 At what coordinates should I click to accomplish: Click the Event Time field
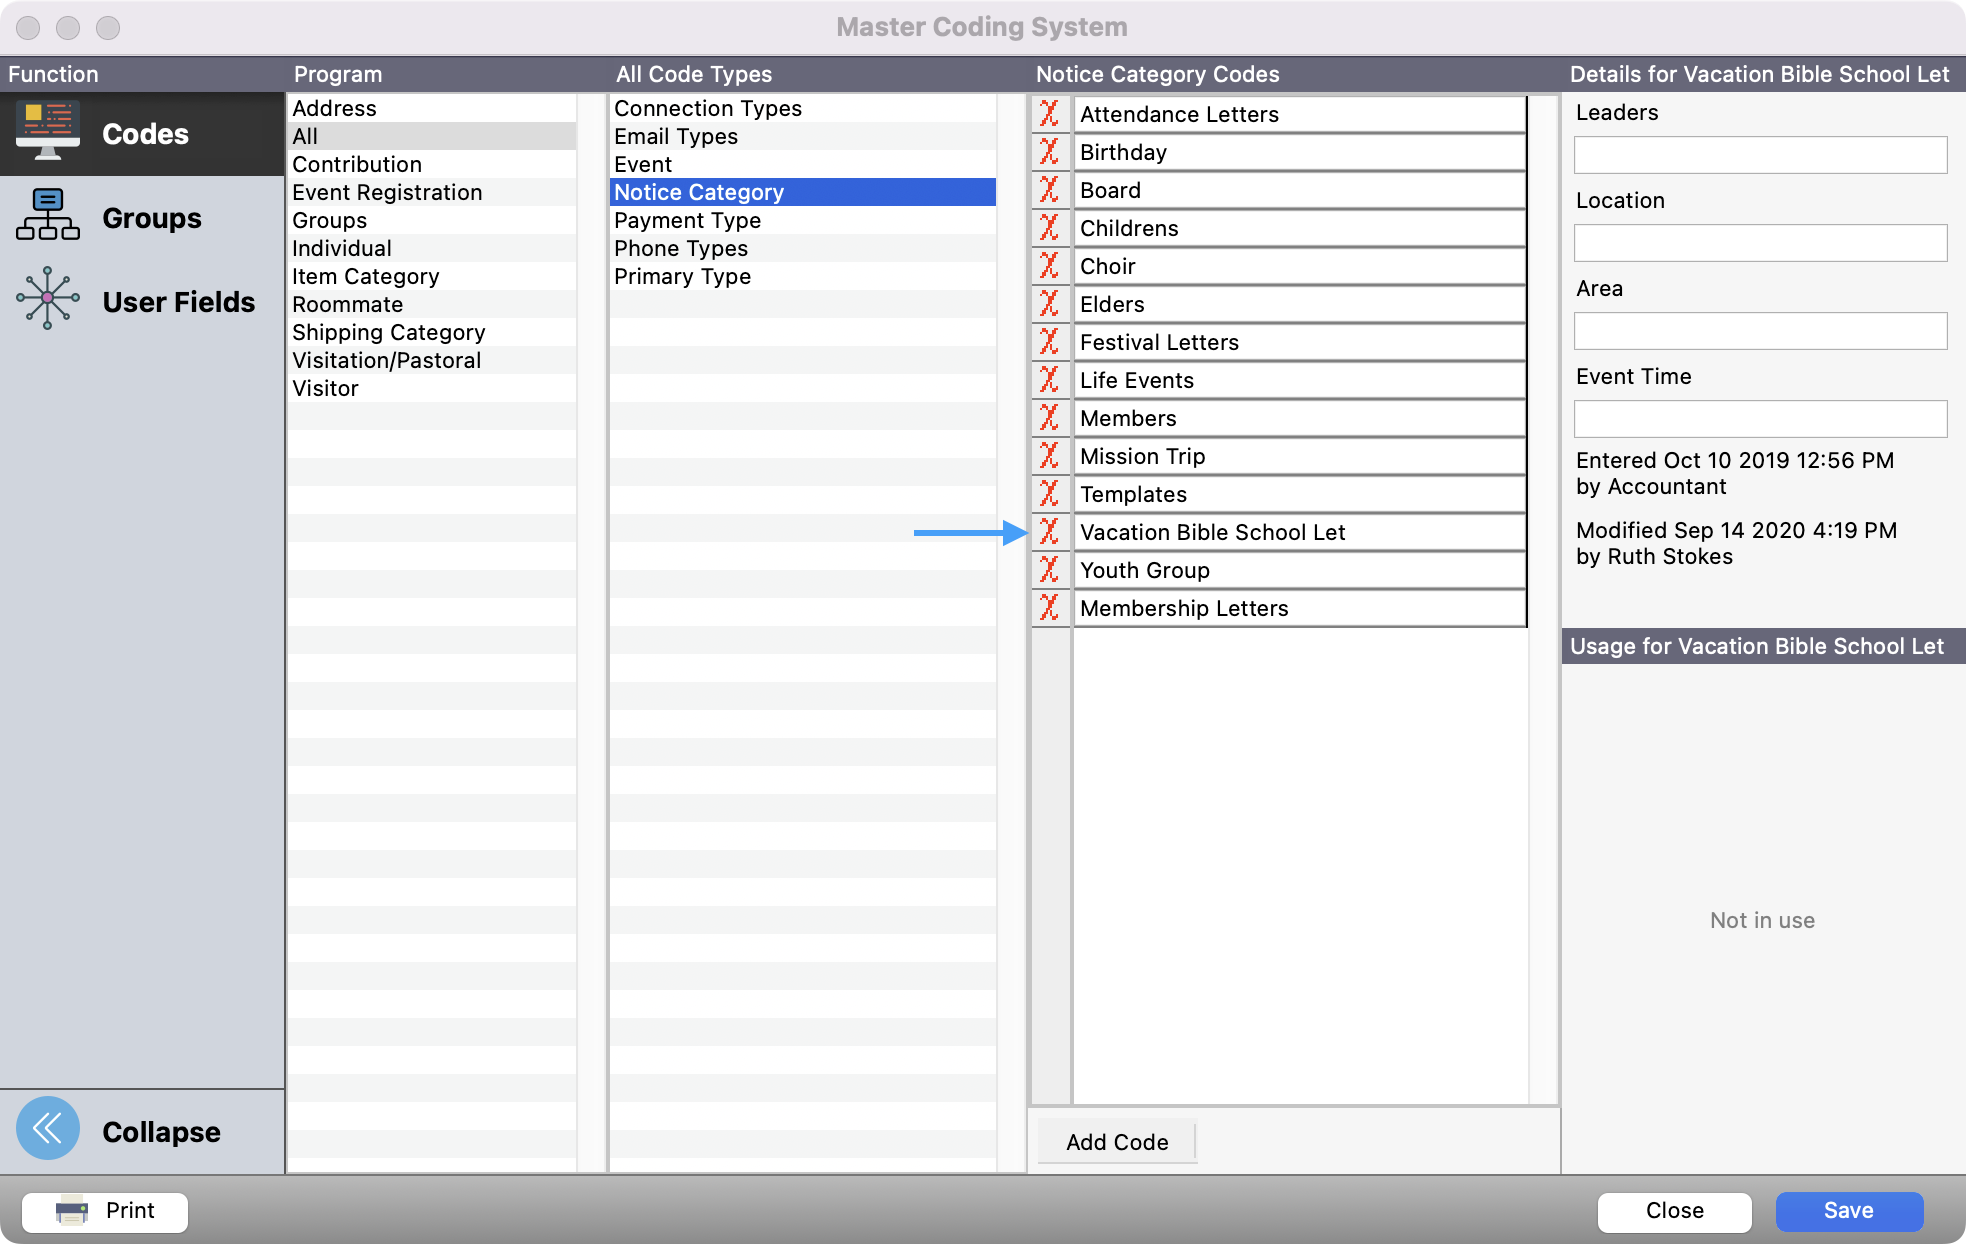pos(1759,418)
